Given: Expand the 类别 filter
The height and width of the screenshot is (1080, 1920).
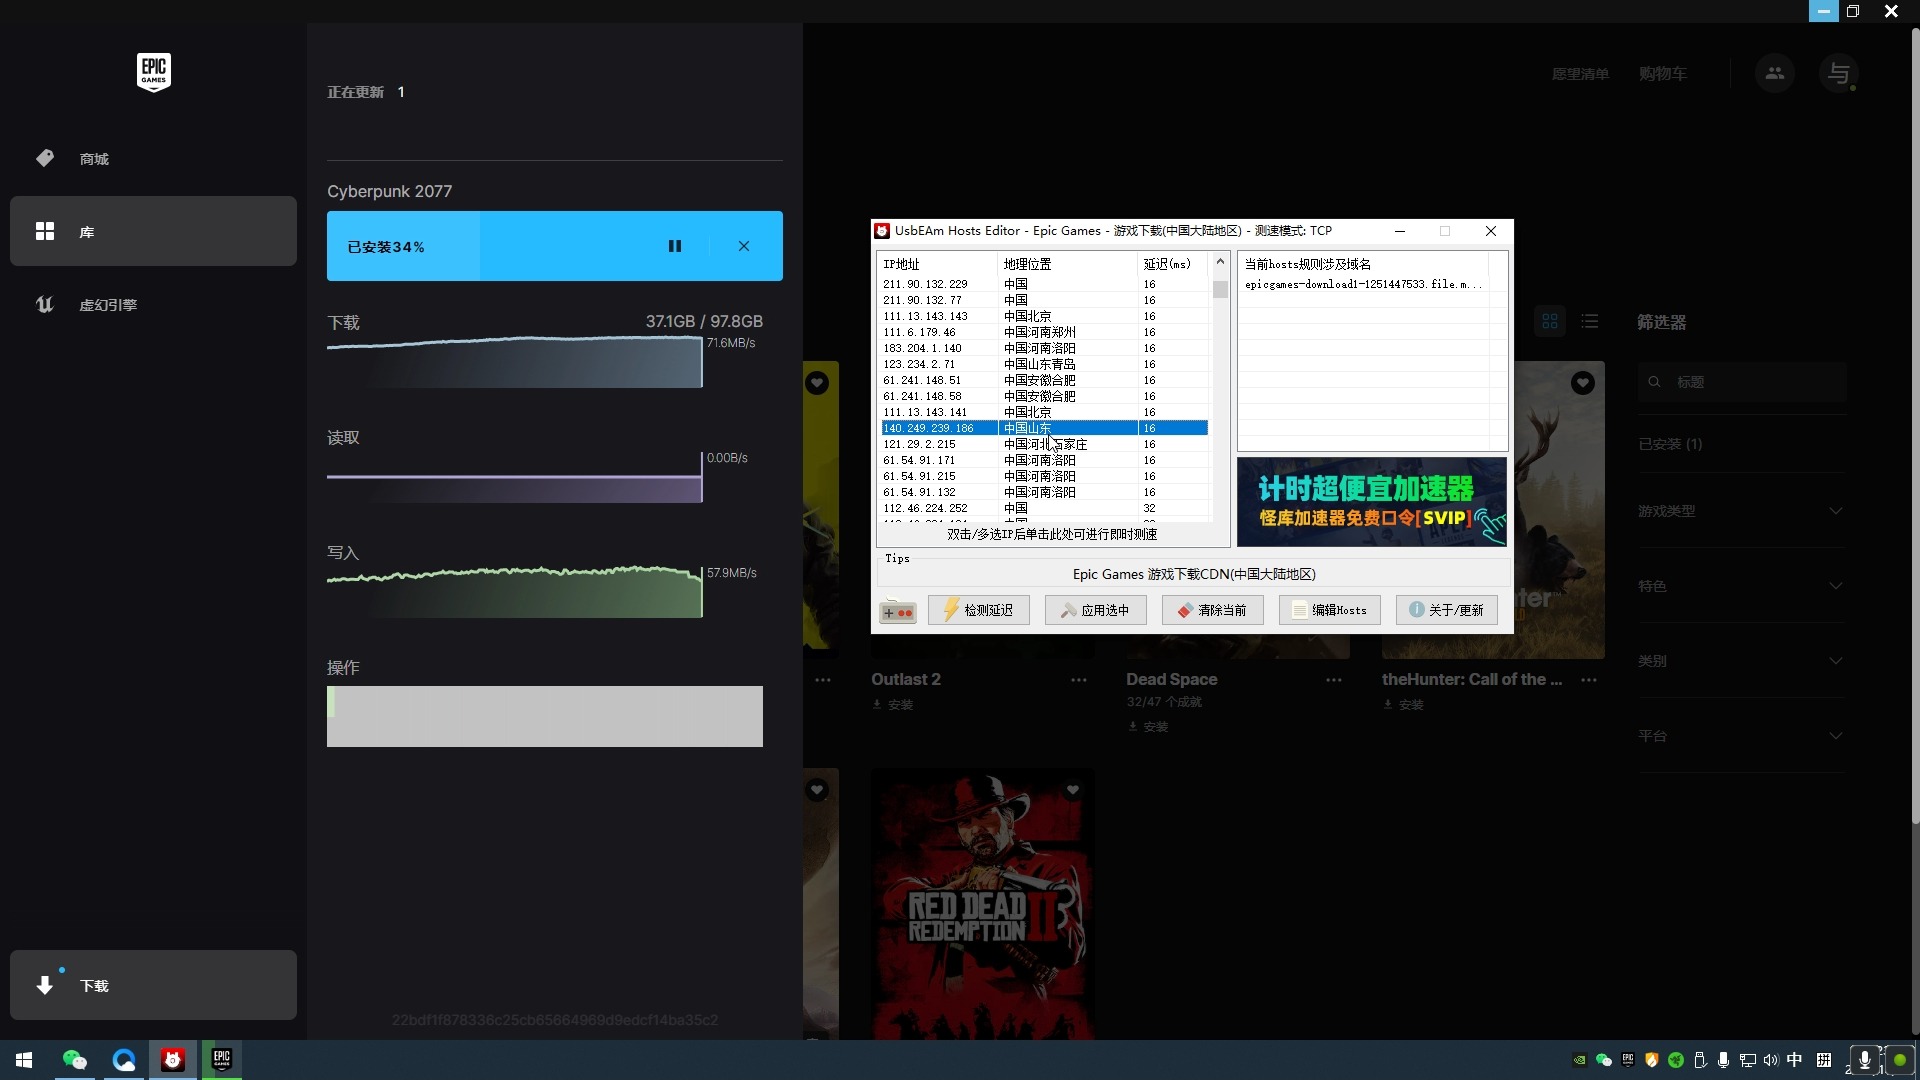Looking at the screenshot, I should 1741,661.
